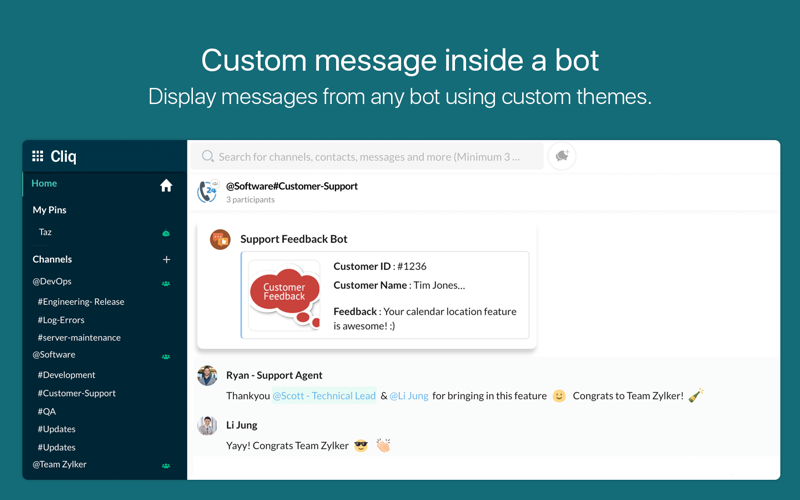Open the #server-maintenance channel
This screenshot has width=800, height=500.
click(x=79, y=338)
